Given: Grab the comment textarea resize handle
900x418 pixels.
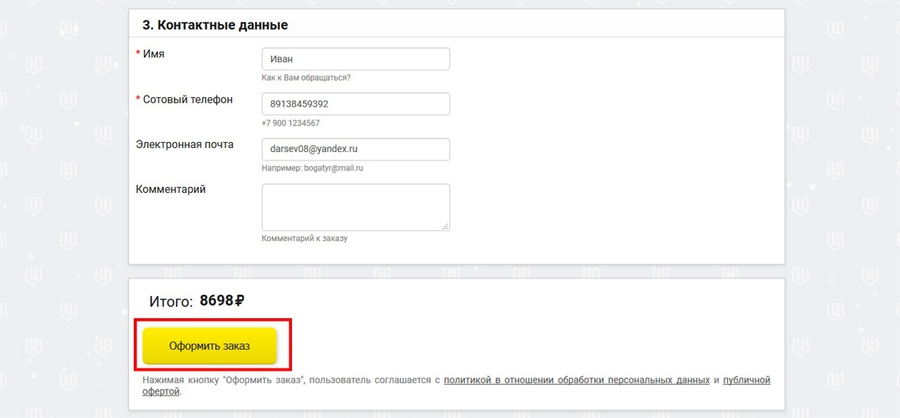Looking at the screenshot, I should (445, 226).
